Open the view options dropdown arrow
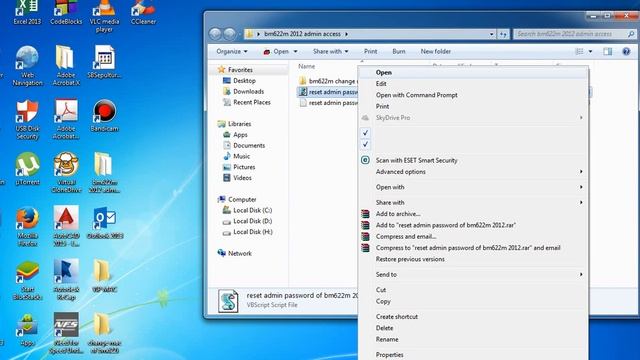Viewport: 640px width, 360px height. 590,51
